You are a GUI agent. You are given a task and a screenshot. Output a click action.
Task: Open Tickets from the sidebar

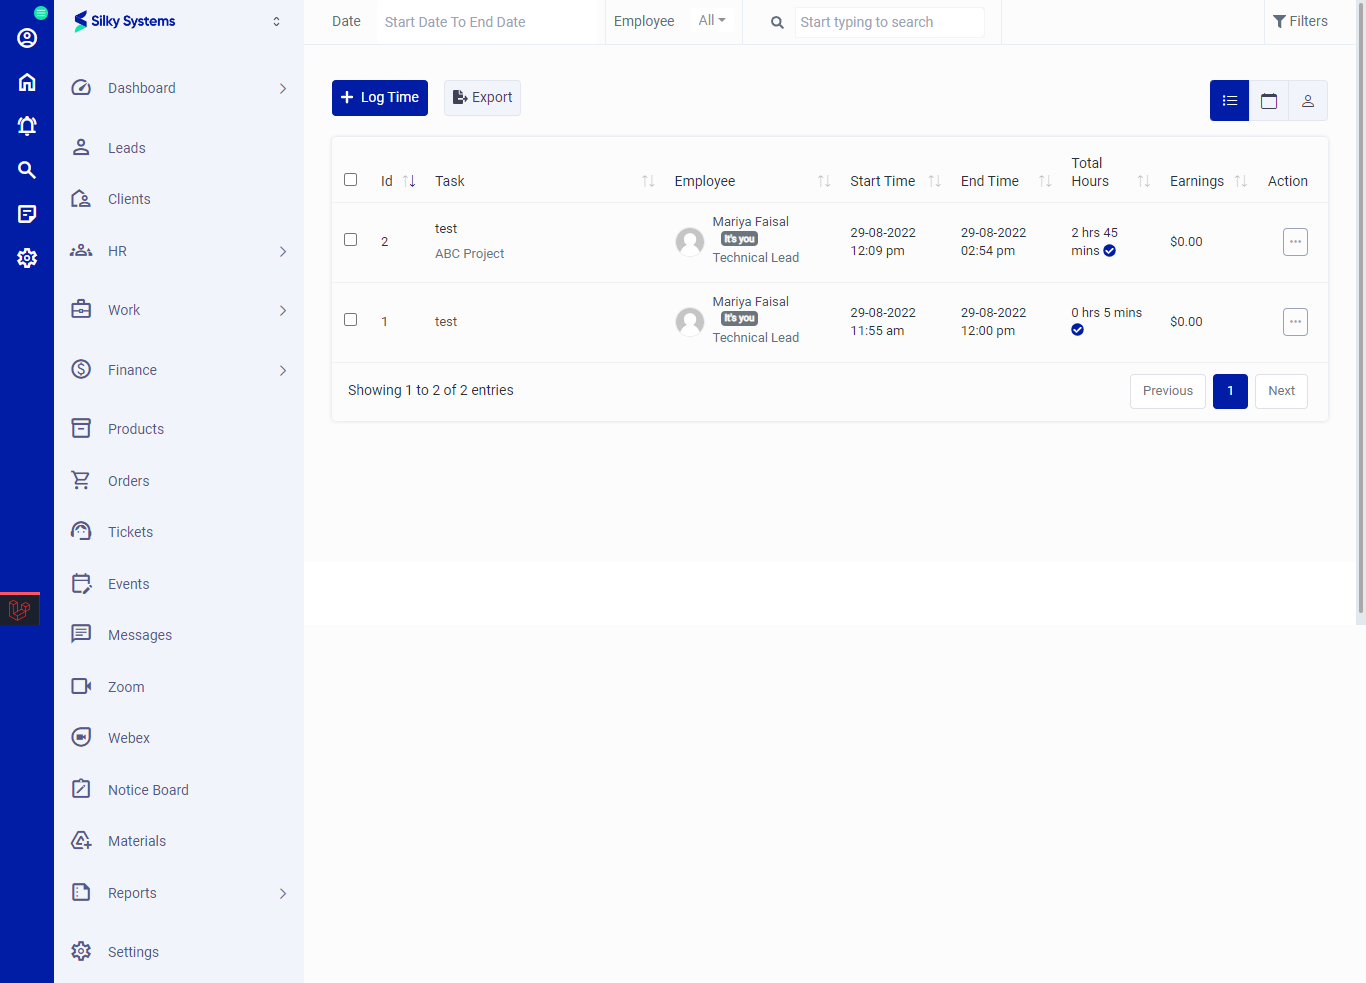pyautogui.click(x=130, y=532)
